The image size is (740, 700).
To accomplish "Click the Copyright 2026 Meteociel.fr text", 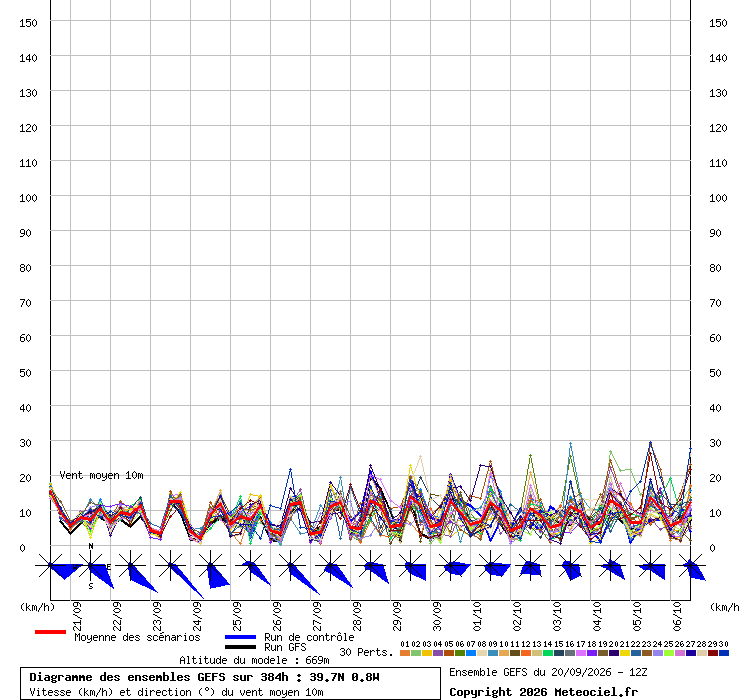I will click(543, 692).
